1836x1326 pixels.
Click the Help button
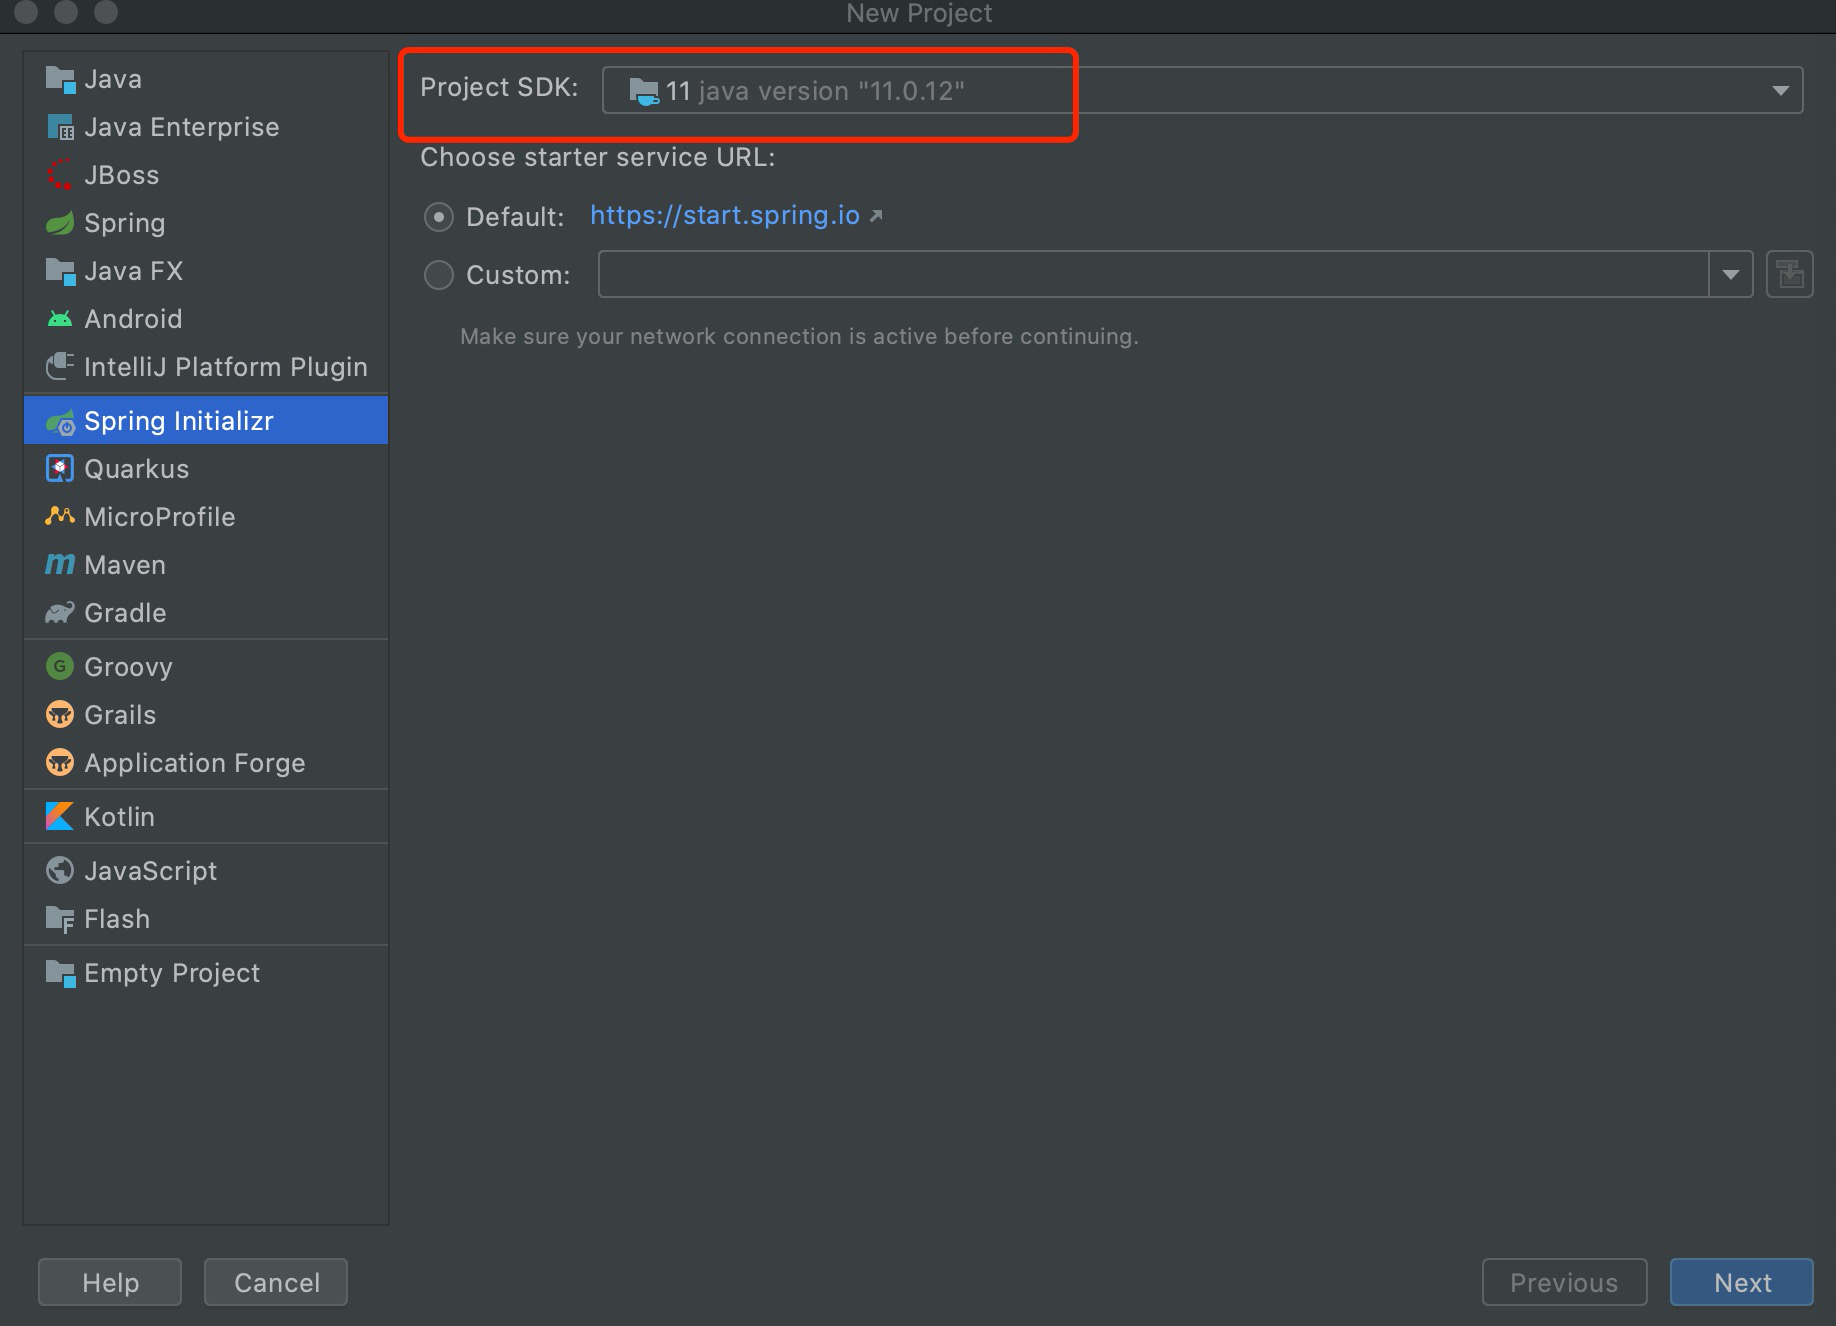[110, 1282]
